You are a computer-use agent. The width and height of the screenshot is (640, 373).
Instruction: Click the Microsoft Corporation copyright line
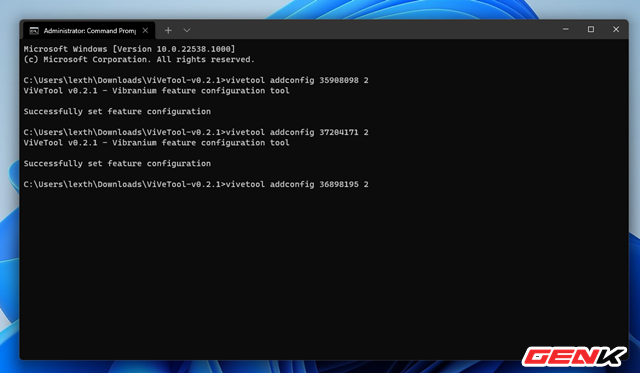pos(139,60)
